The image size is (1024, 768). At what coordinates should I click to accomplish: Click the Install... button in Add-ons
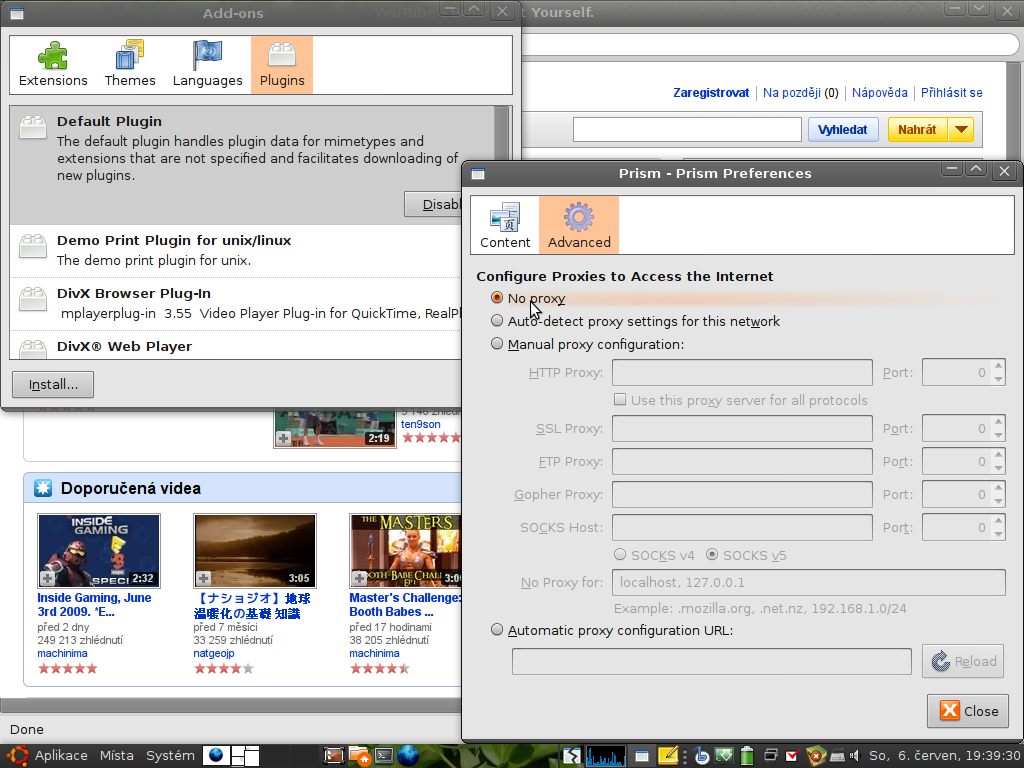point(53,385)
